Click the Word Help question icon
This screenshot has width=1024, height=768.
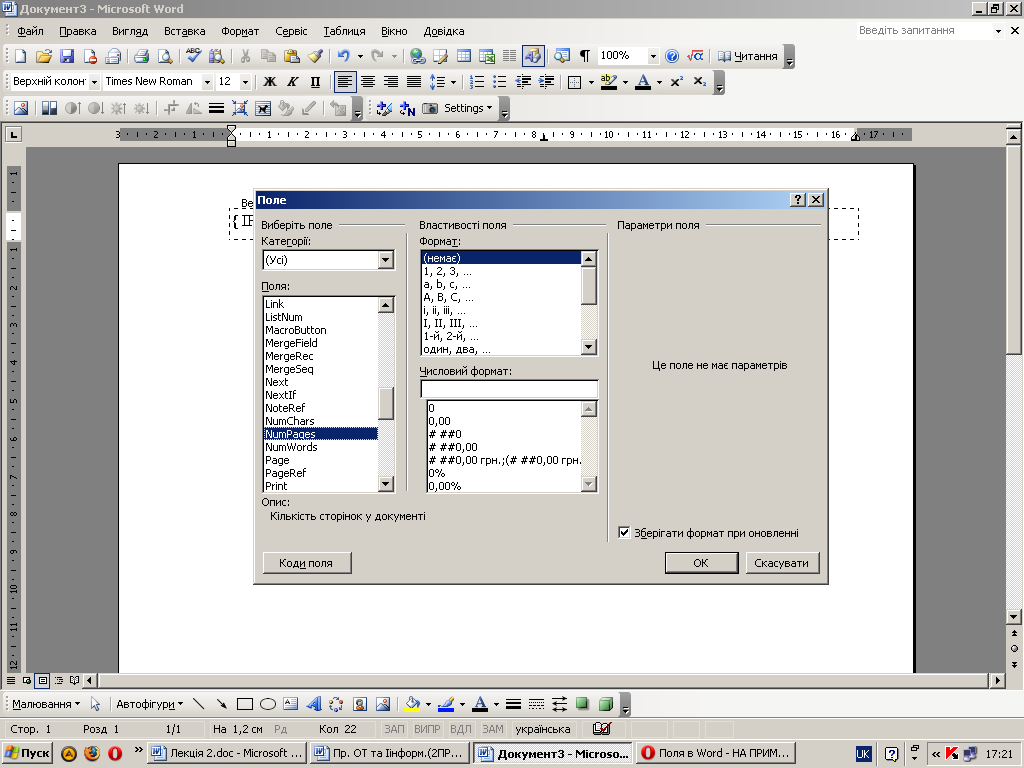point(672,56)
